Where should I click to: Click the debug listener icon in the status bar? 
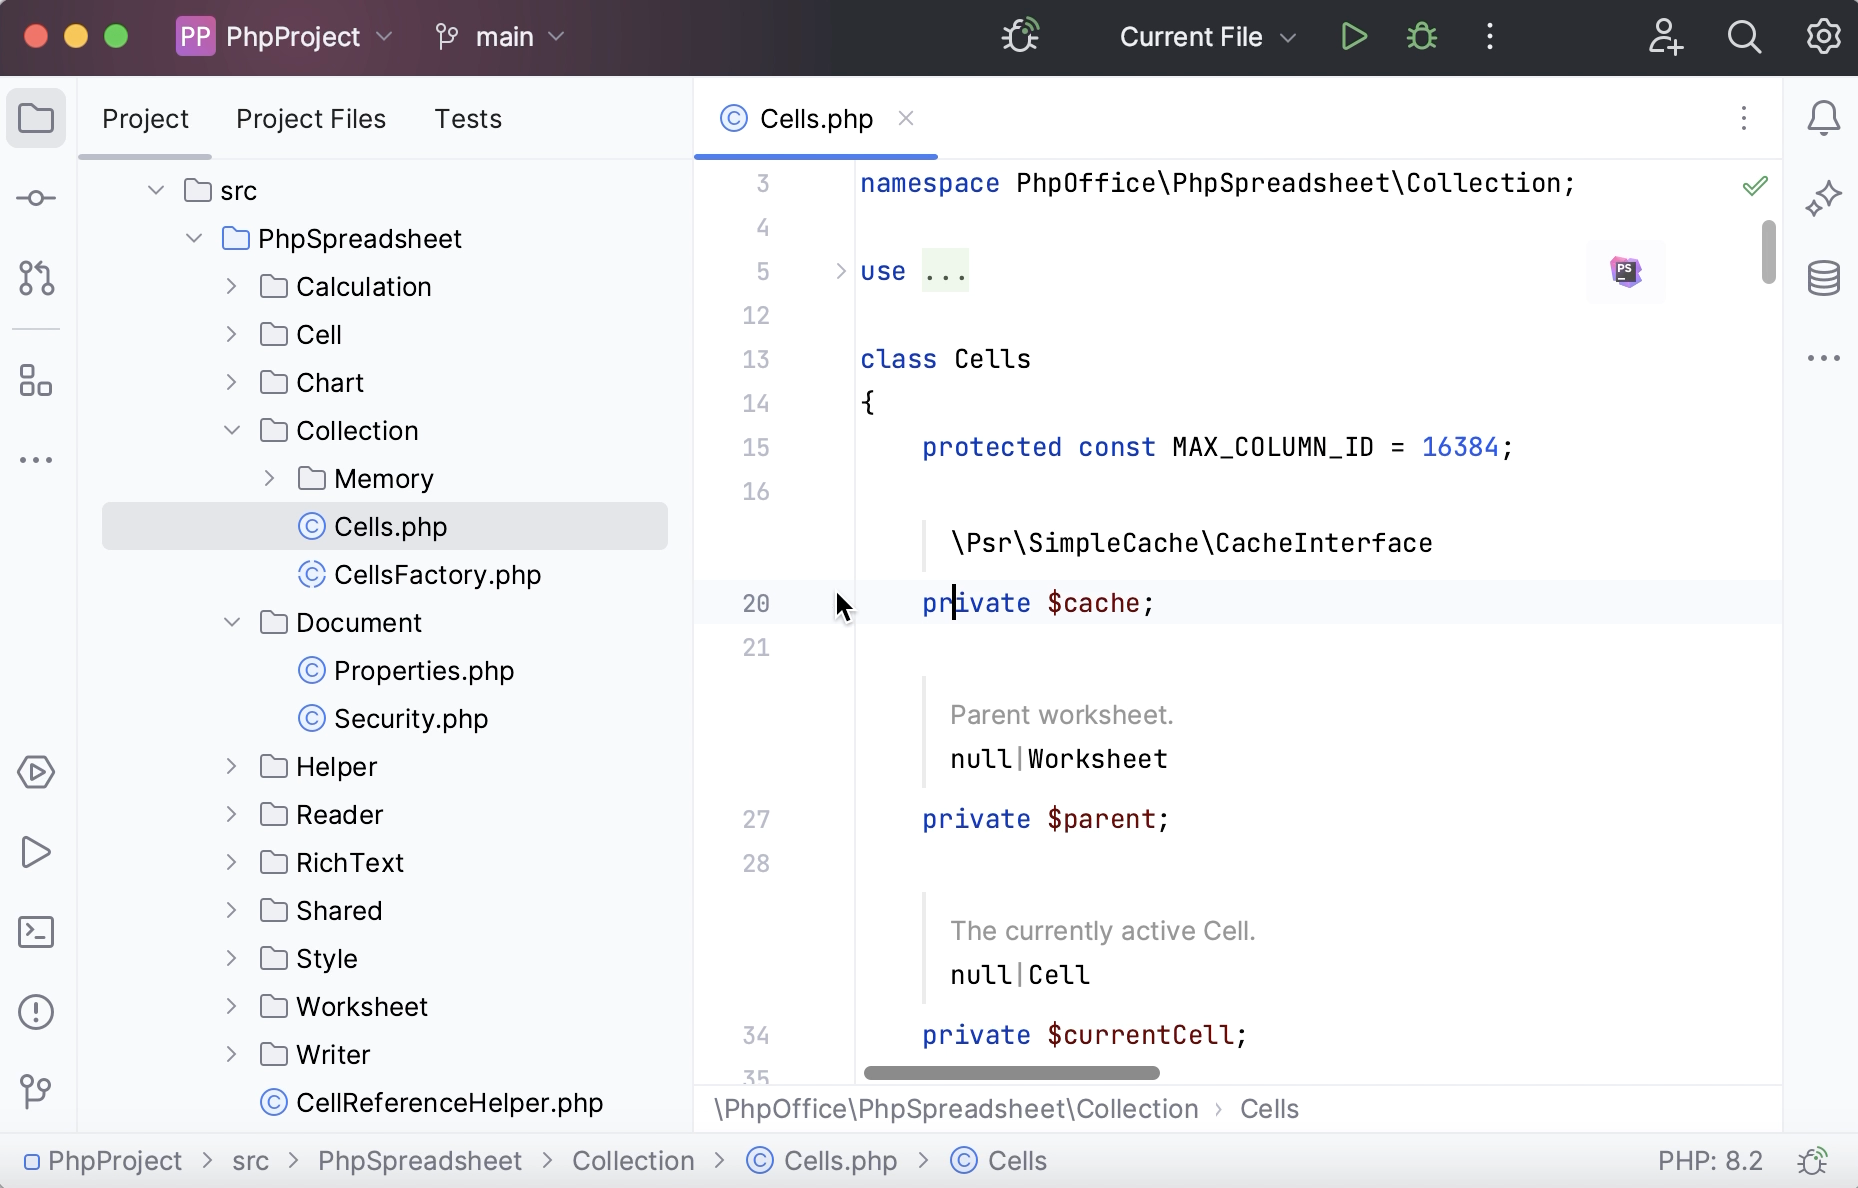(x=1812, y=1161)
